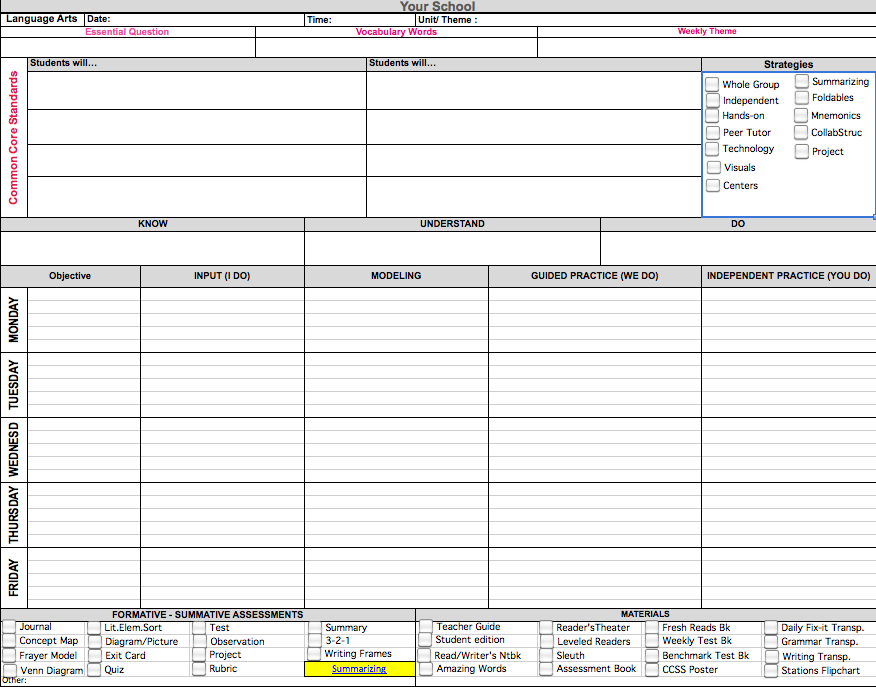Check the Sleuth materials box
This screenshot has height=687, width=876.
546,655
